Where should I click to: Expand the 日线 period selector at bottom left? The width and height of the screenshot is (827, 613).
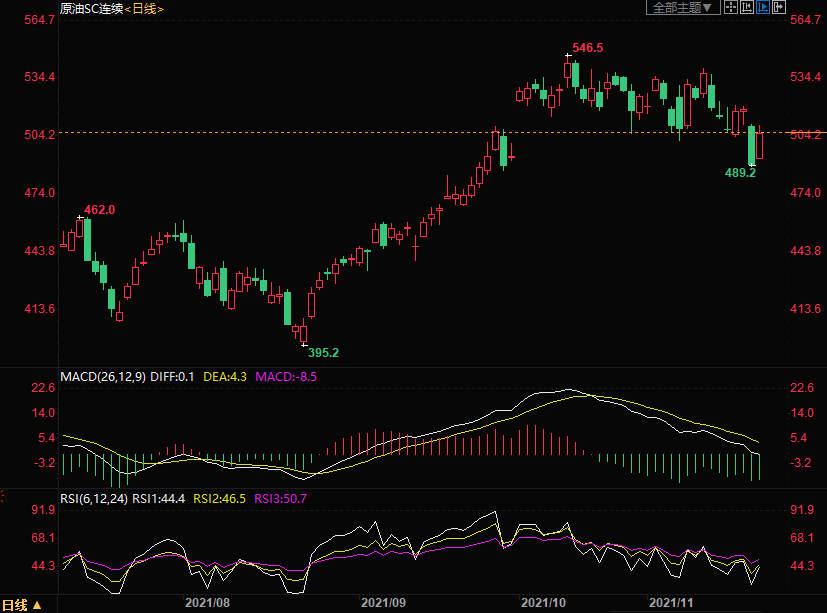(21, 604)
